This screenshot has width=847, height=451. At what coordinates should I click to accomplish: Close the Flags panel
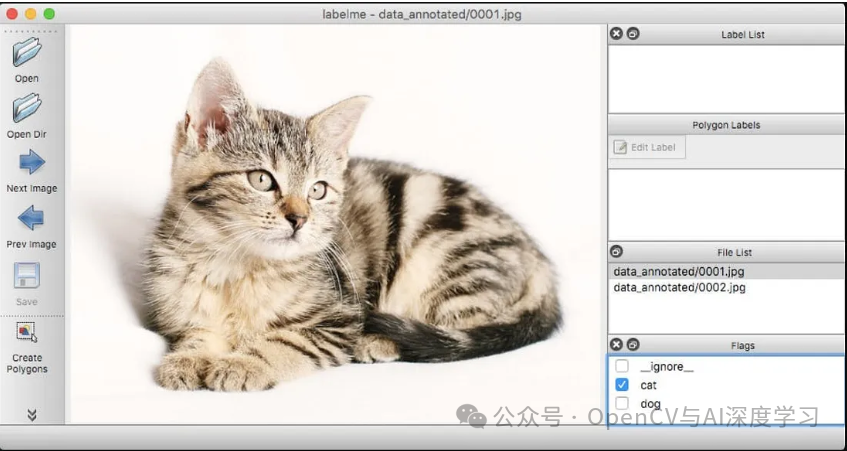point(616,344)
